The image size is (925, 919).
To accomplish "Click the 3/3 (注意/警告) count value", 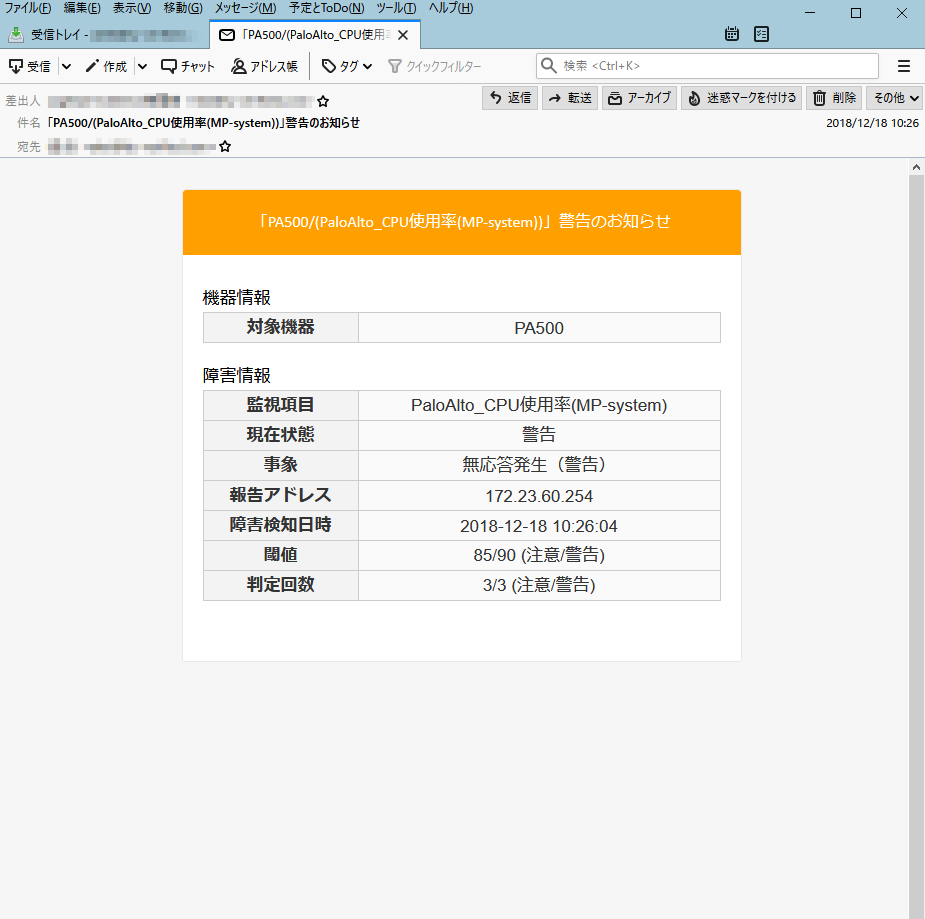I will 539,585.
